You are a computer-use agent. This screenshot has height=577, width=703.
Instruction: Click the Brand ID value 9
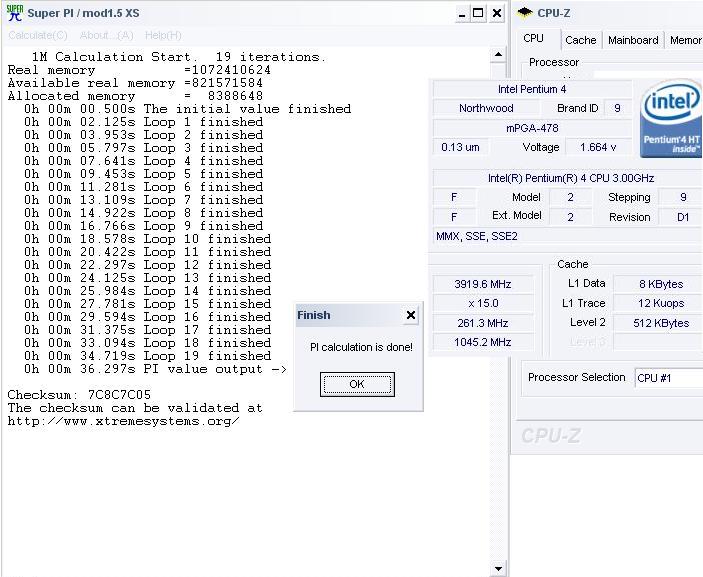617,108
